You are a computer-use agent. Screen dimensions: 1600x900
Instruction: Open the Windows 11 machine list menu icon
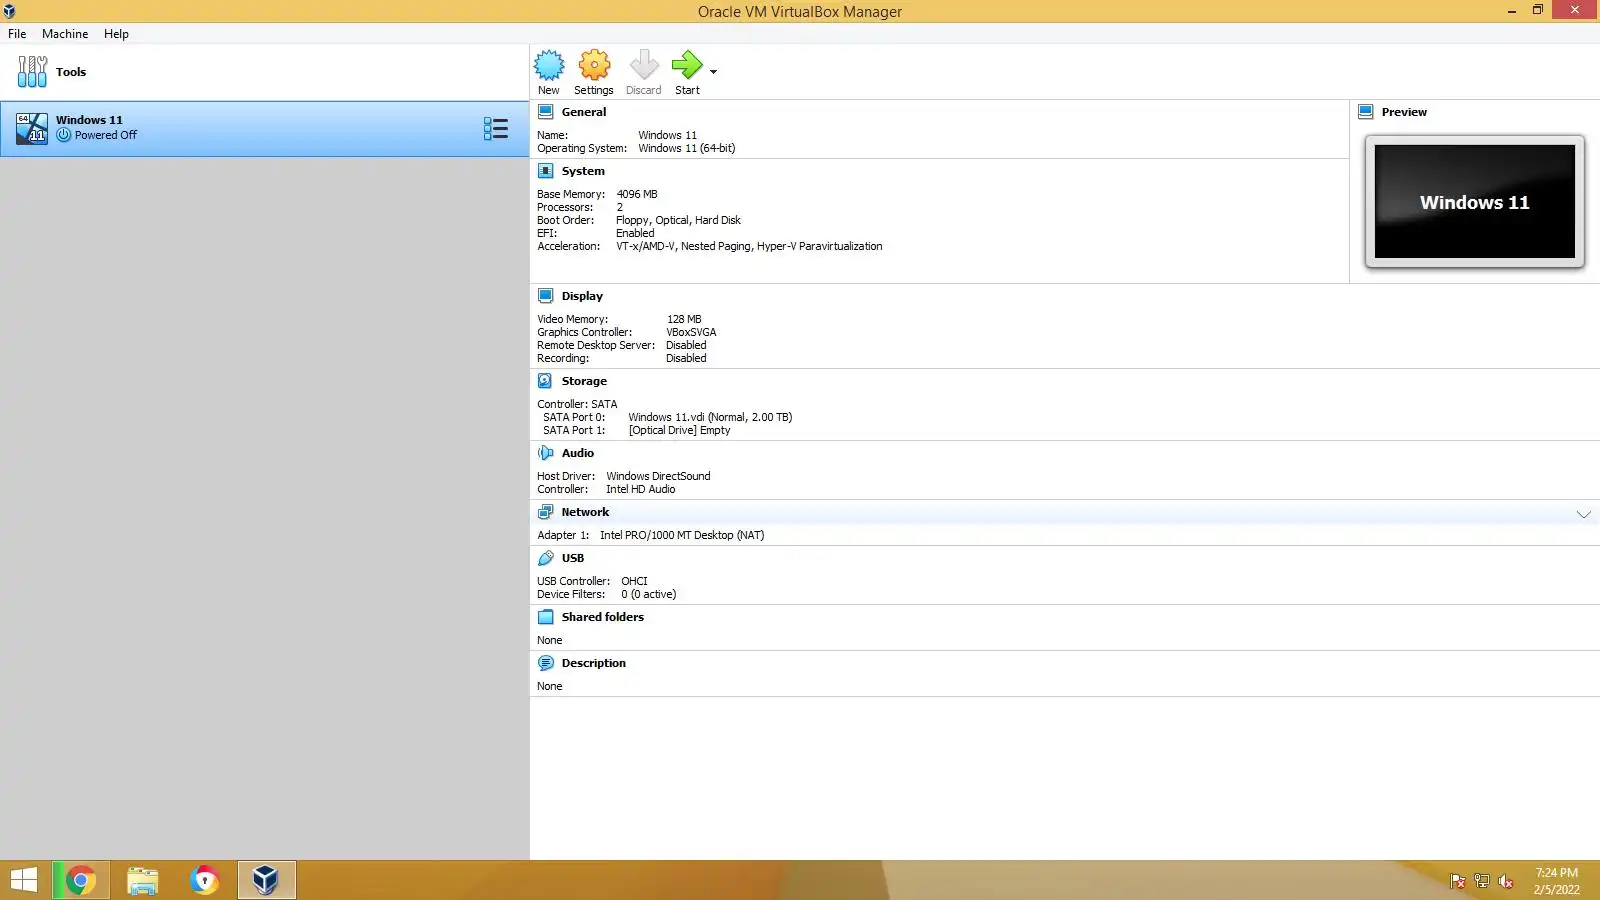[x=496, y=128]
